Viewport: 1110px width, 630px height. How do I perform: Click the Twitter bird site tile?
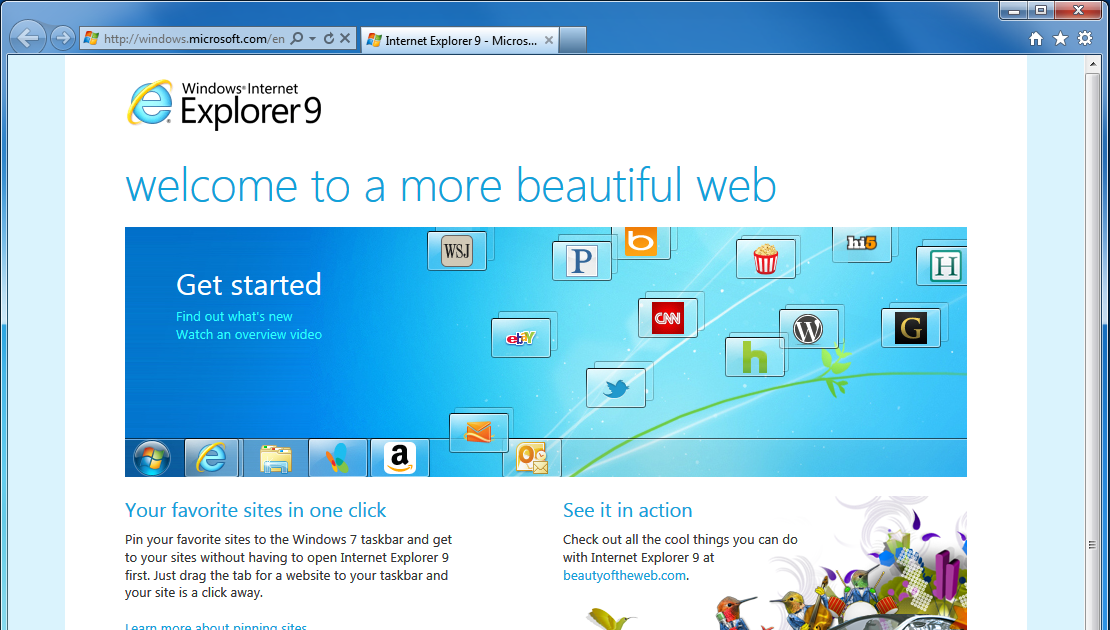[616, 388]
